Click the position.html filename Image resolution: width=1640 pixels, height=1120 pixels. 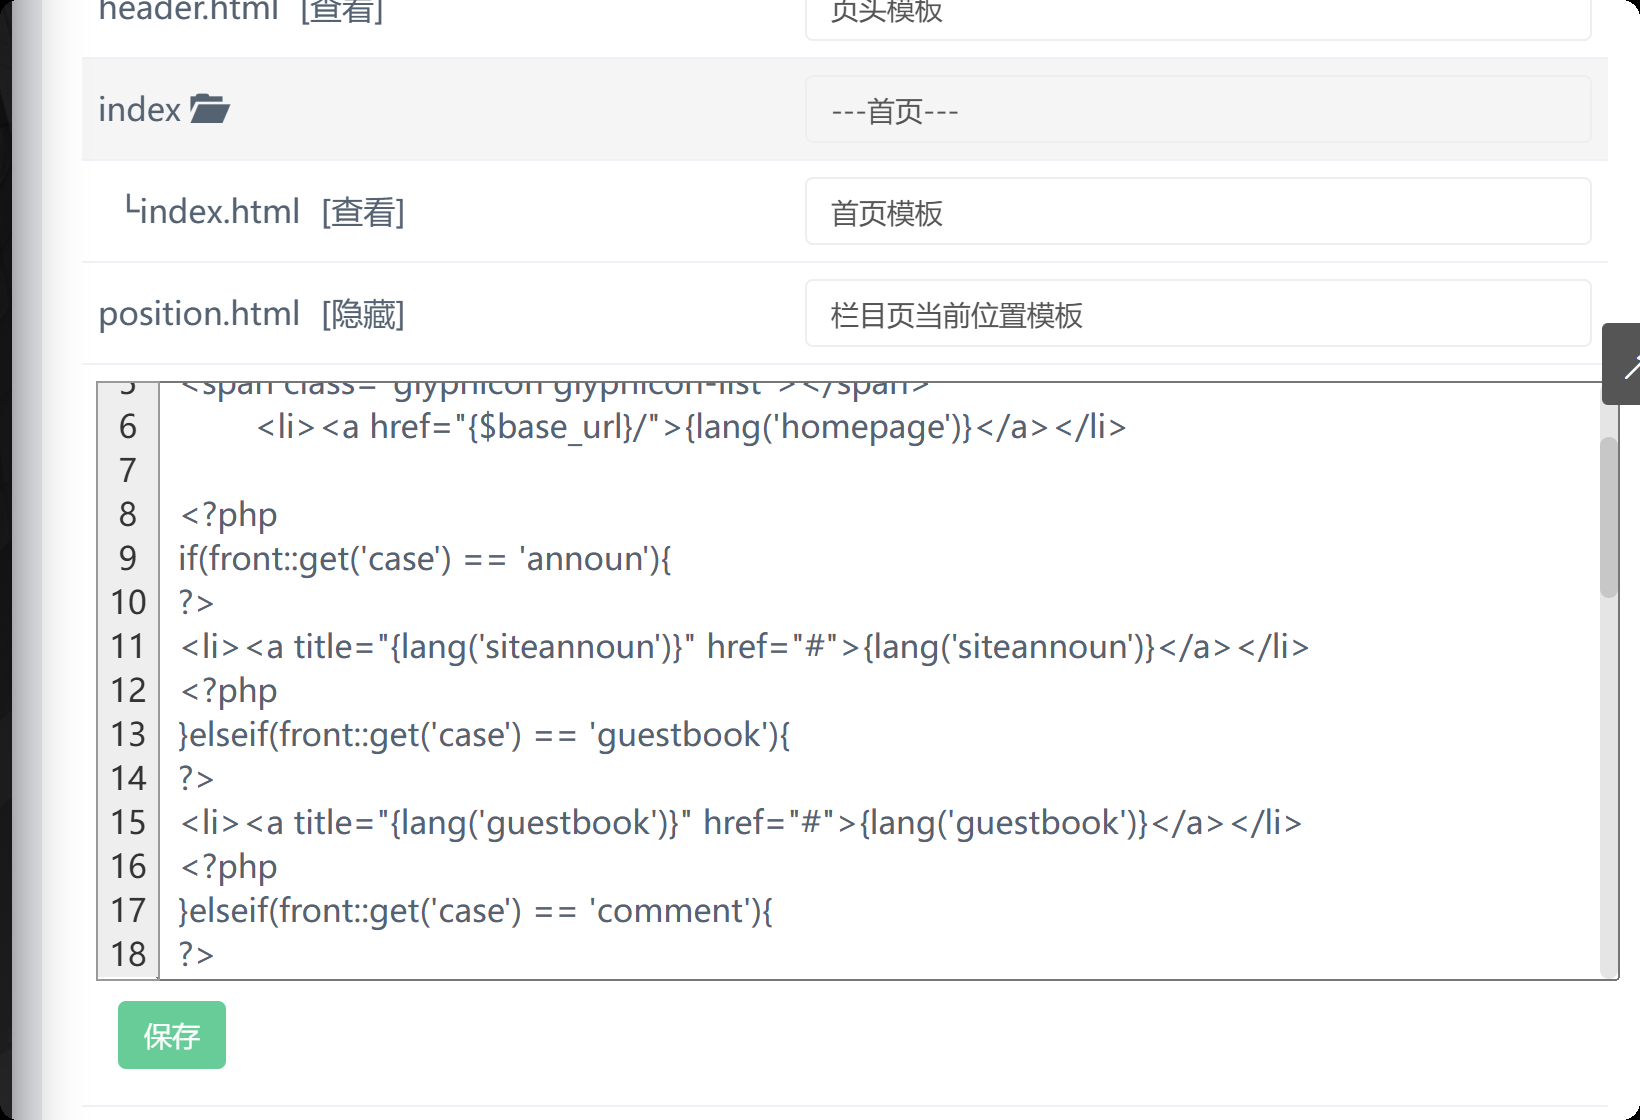click(x=199, y=313)
